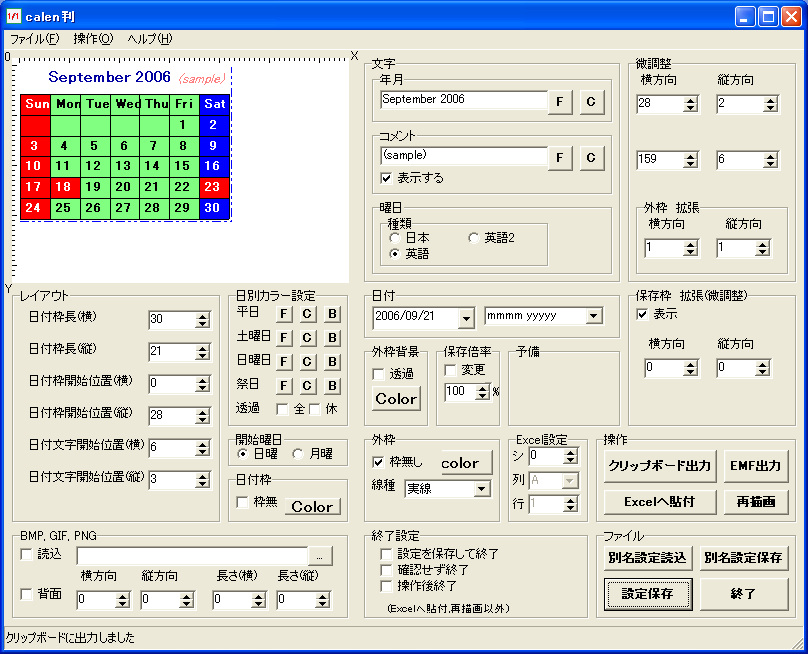Open the ファイル(F) menu
808x654 pixels.
[35, 39]
